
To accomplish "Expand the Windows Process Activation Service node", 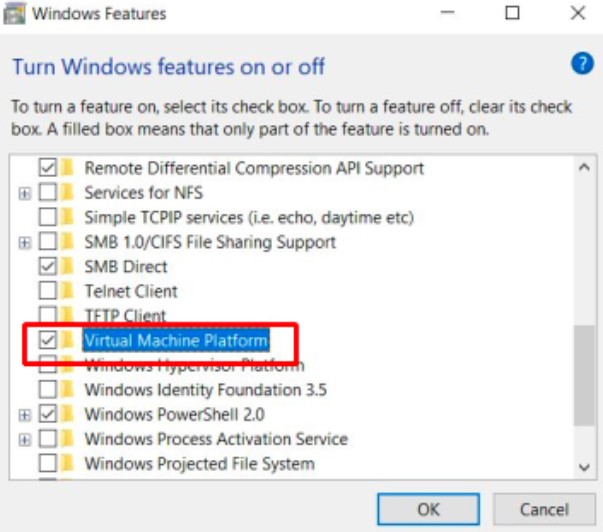I will coord(25,439).
